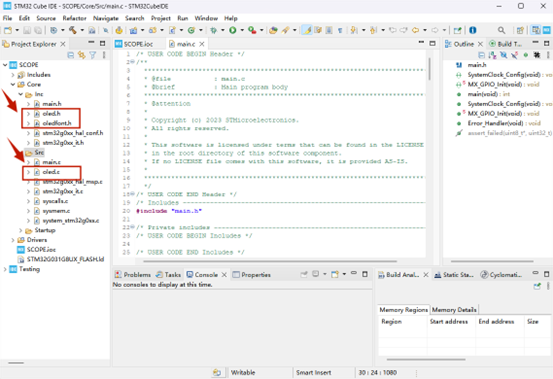The height and width of the screenshot is (379, 553).
Task: Expand the Testing project
Action: tap(5, 269)
